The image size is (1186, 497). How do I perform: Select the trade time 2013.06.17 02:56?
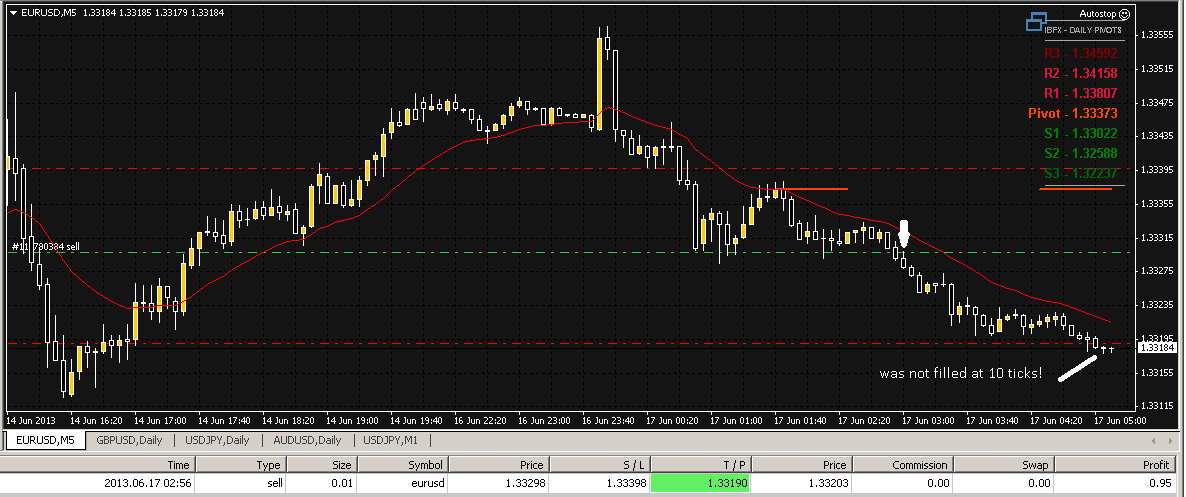98,484
